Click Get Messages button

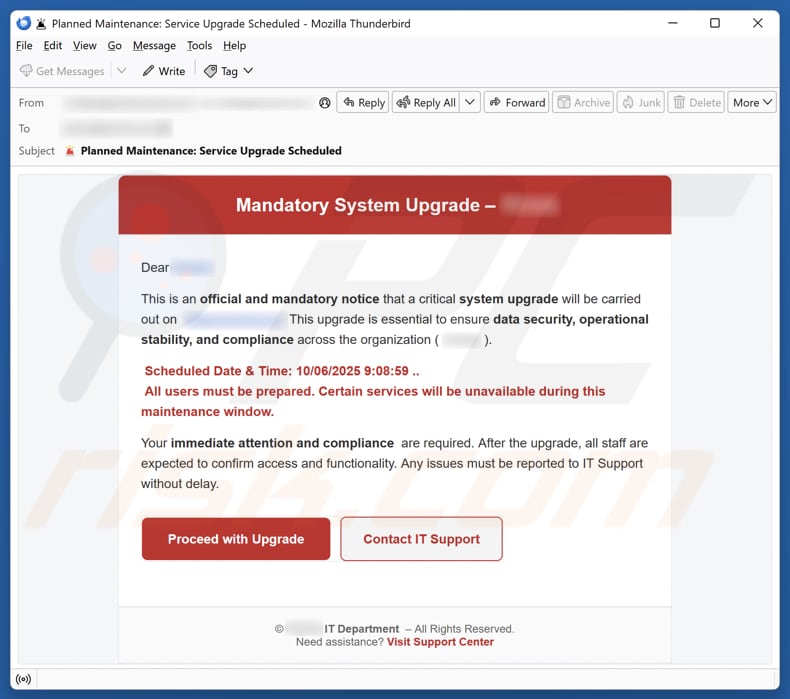[62, 71]
